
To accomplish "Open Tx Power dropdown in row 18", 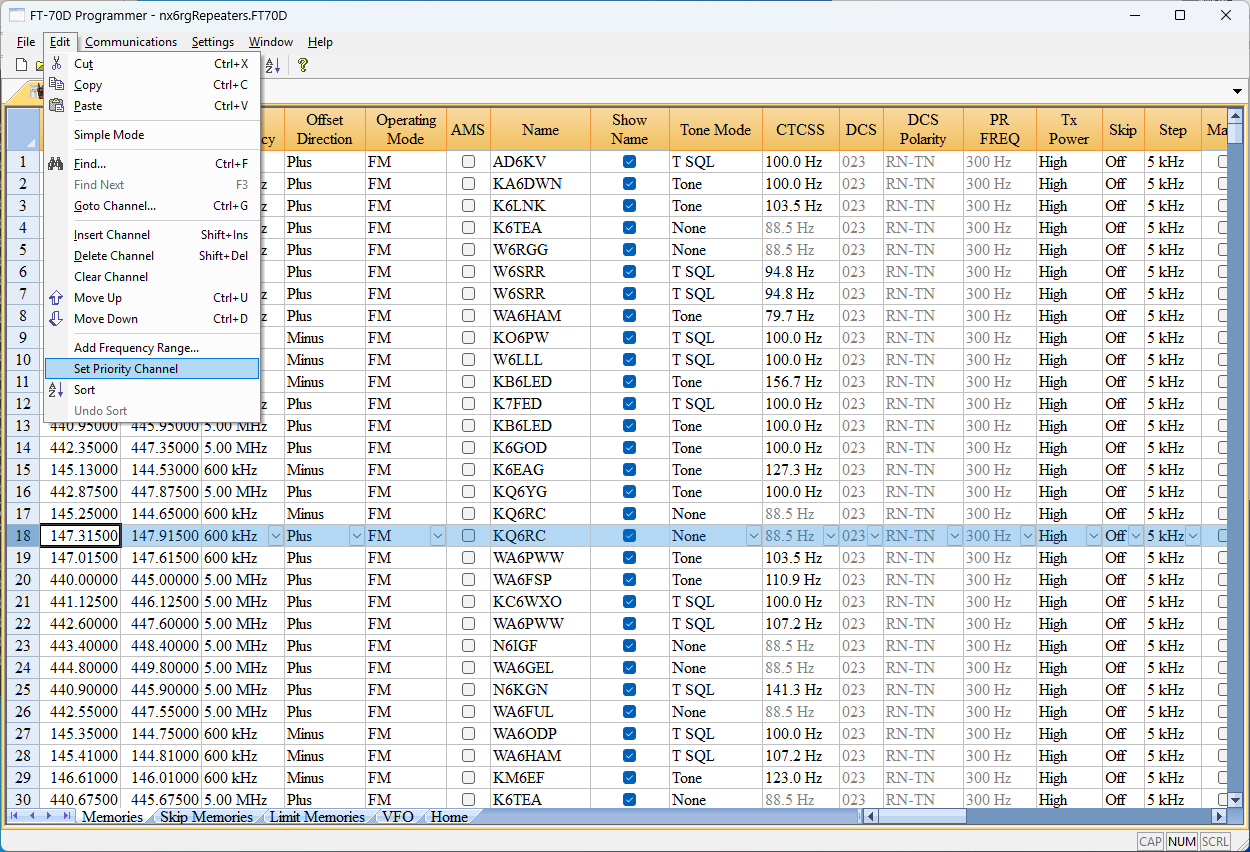I will [x=1094, y=536].
